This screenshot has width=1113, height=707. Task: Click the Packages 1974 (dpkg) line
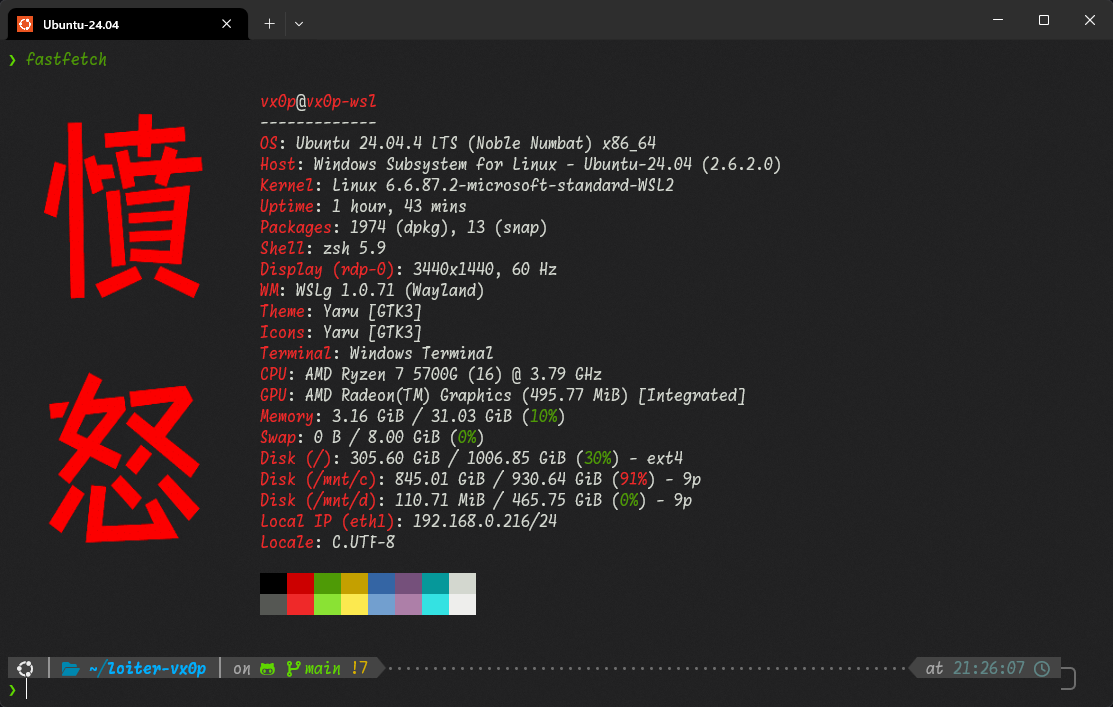pyautogui.click(x=403, y=227)
